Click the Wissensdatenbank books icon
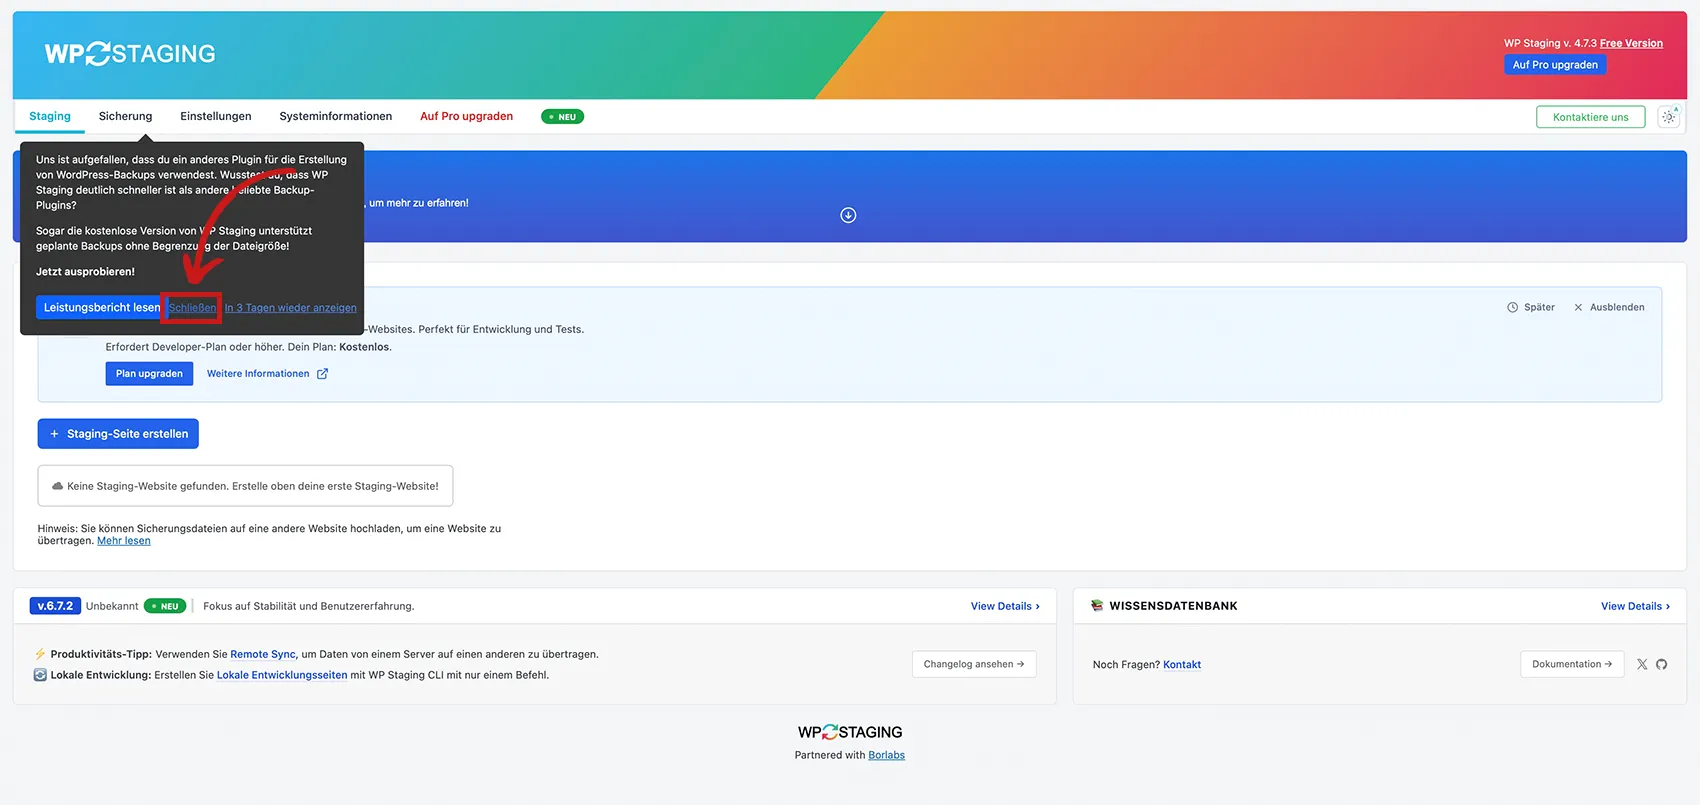The image size is (1700, 805). coord(1097,606)
